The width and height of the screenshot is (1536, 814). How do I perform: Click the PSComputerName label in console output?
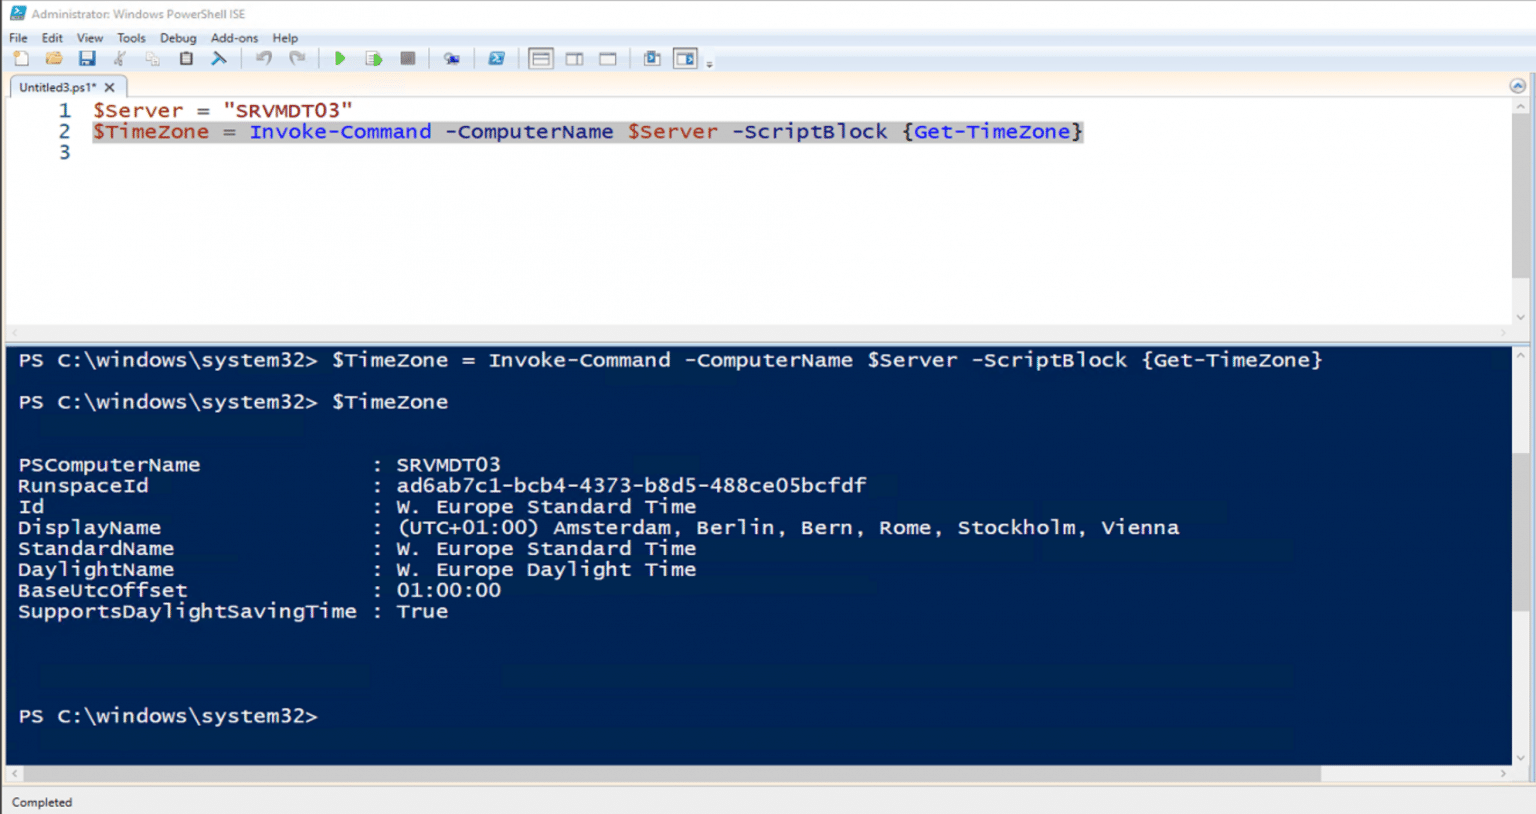(109, 465)
